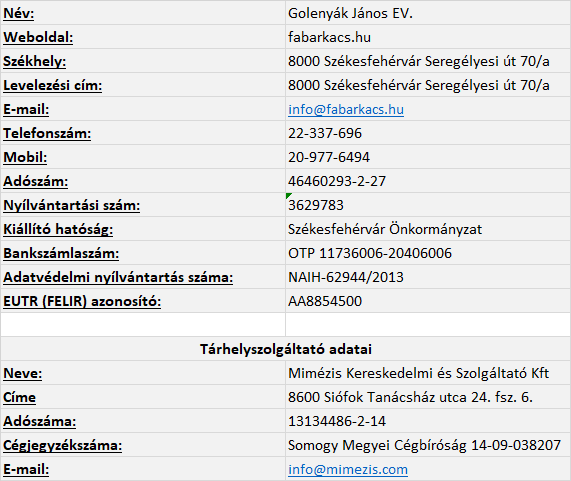Click the phone number 22-337-696 cell
Screen dimensions: 571x481
coord(428,133)
